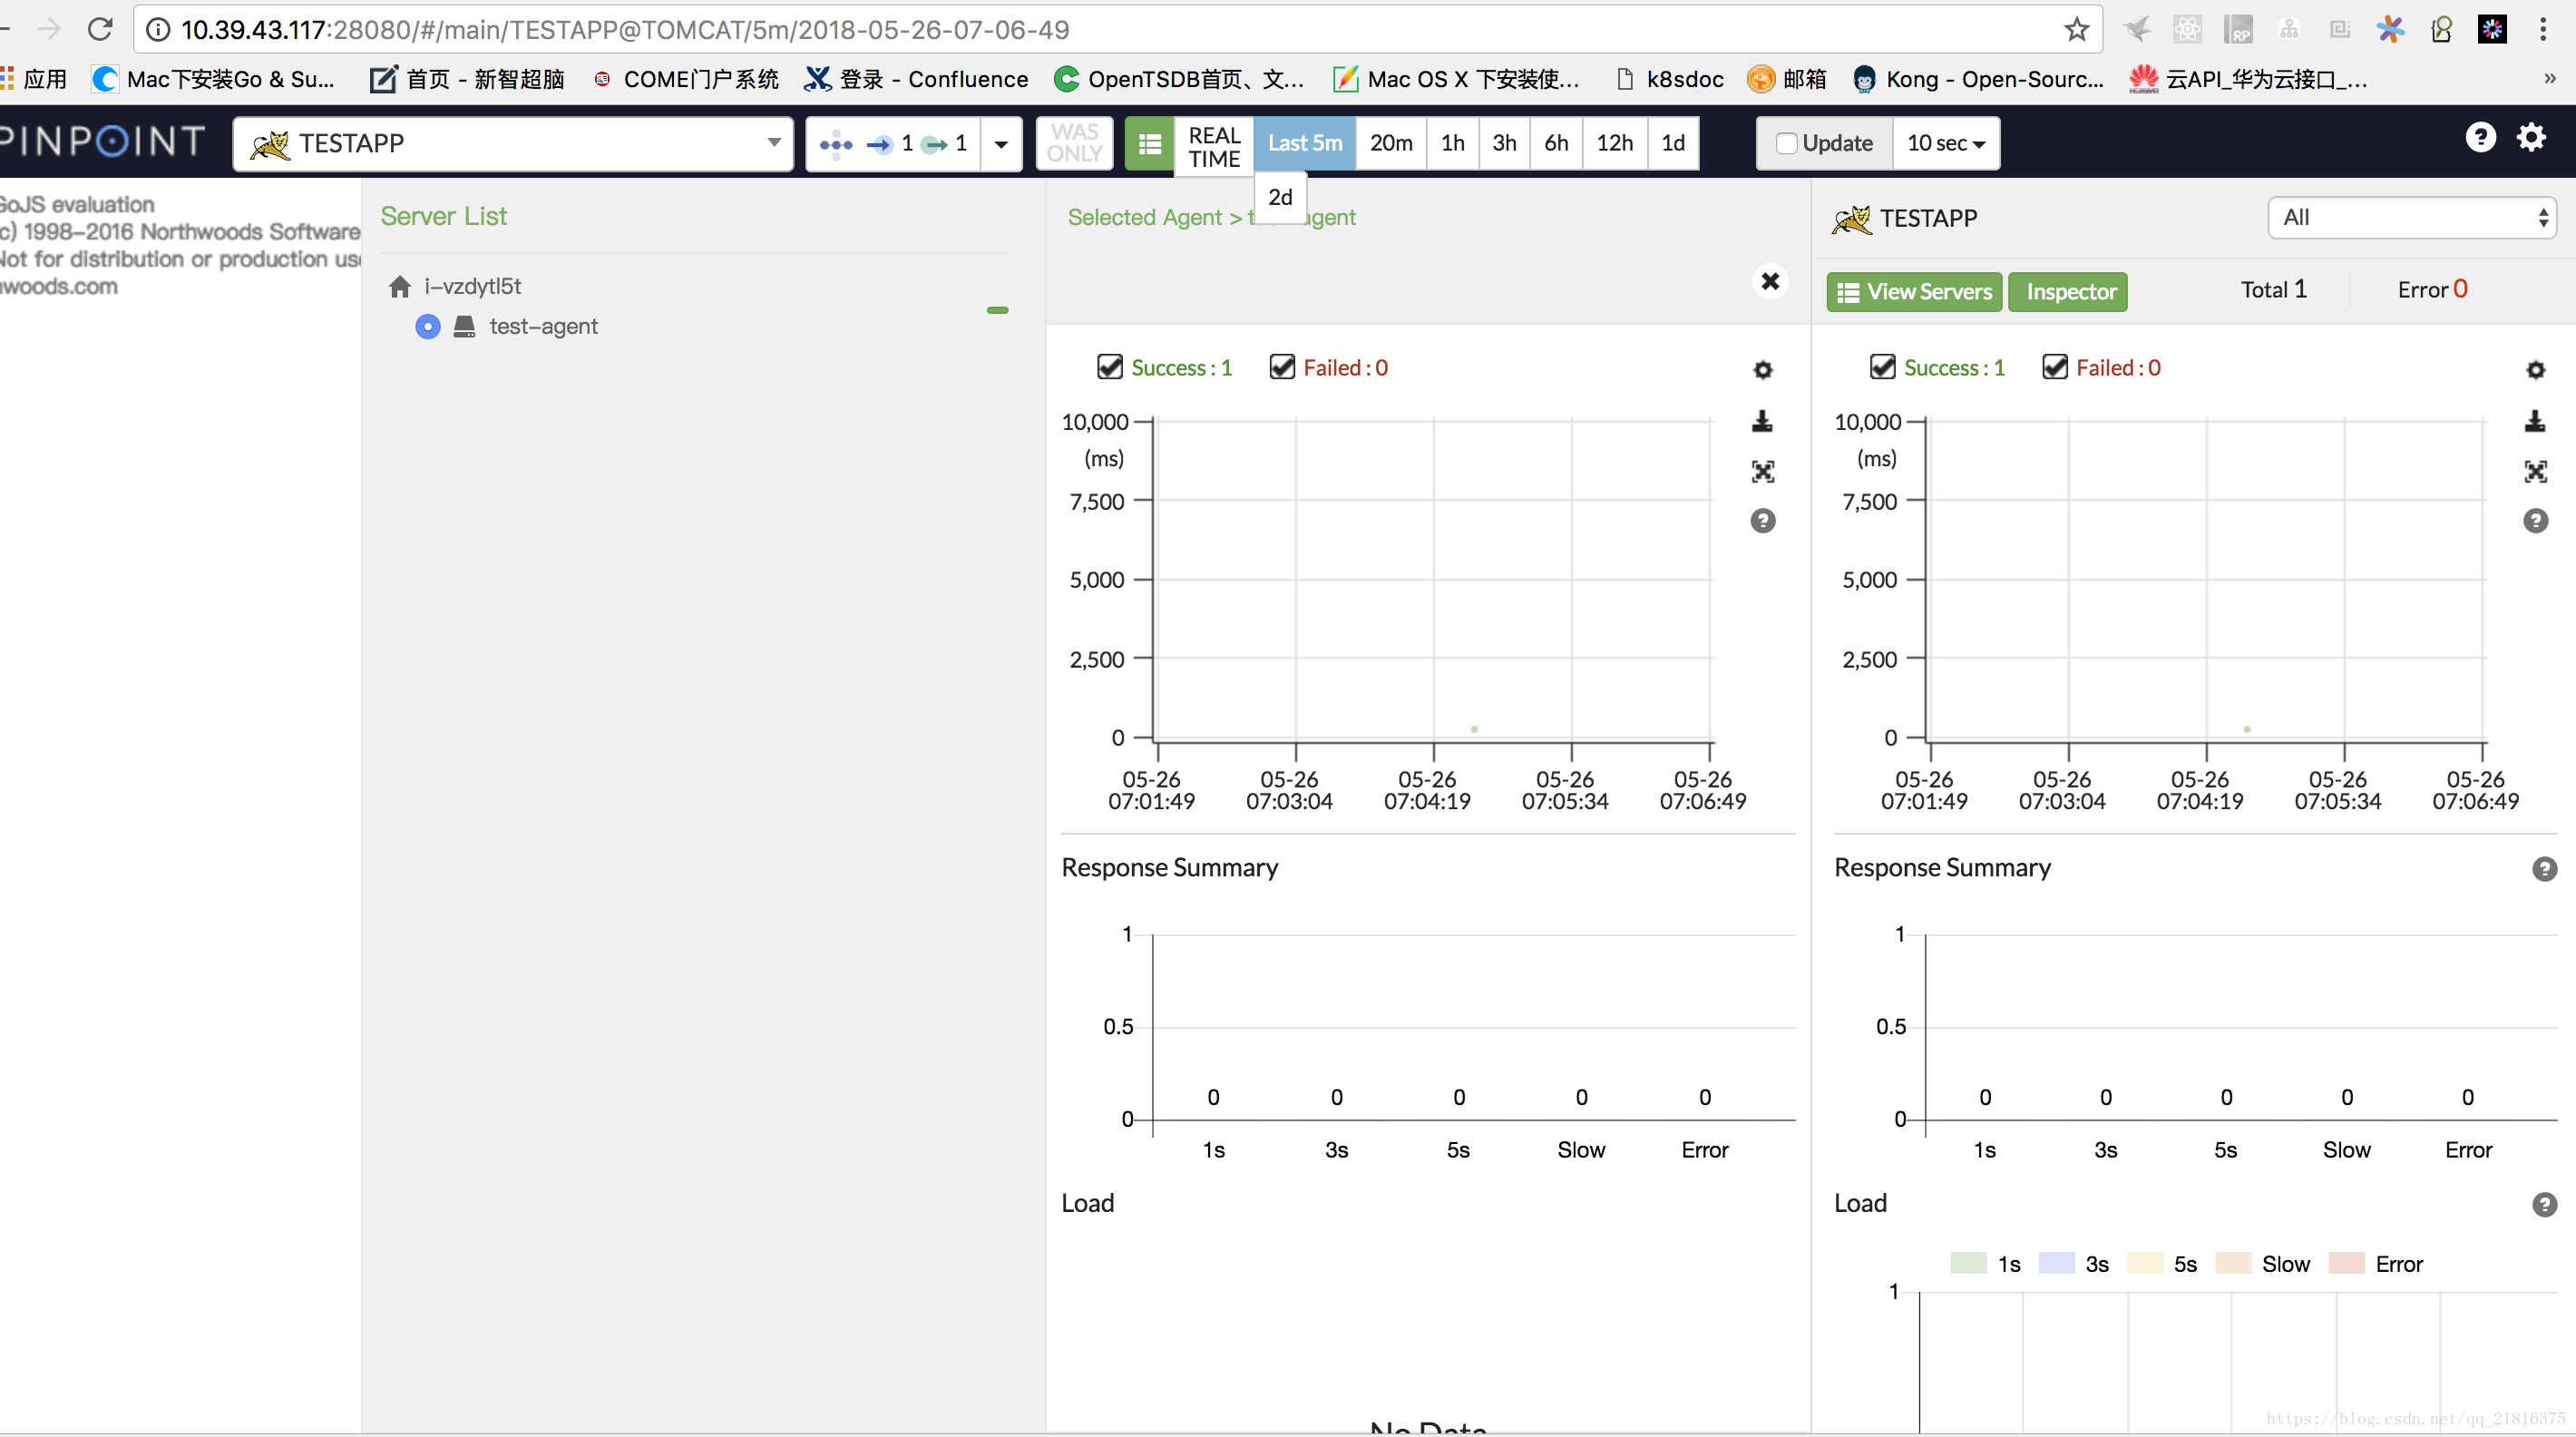Select the Last 5m time range tab
Viewport: 2576px width, 1437px height.
1304,142
